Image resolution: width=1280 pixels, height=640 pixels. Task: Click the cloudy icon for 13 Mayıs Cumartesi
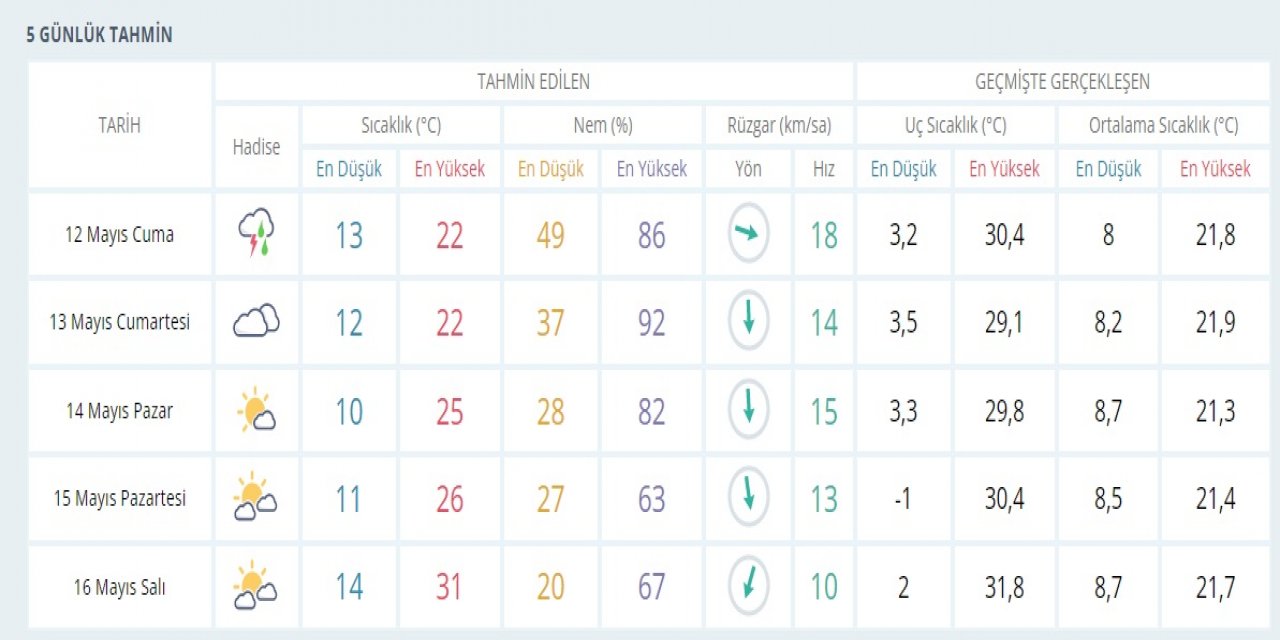tap(256, 321)
